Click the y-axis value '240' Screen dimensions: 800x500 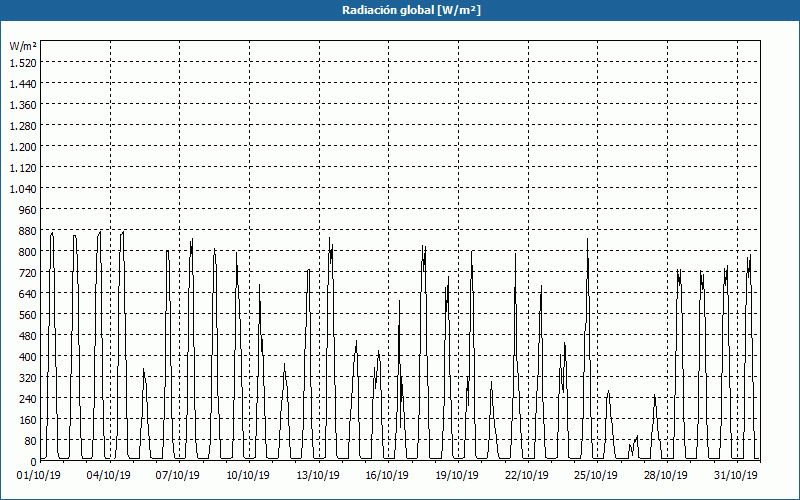click(x=28, y=399)
